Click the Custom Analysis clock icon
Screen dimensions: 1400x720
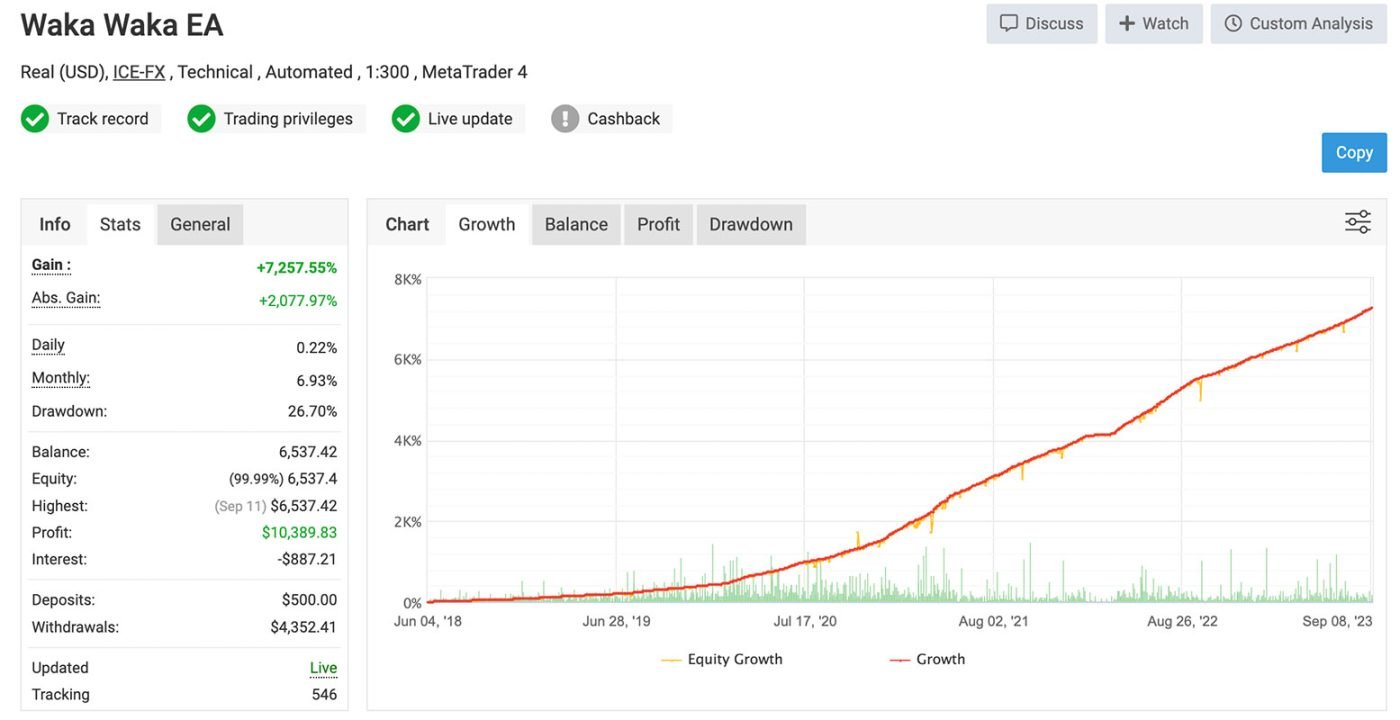(1233, 23)
